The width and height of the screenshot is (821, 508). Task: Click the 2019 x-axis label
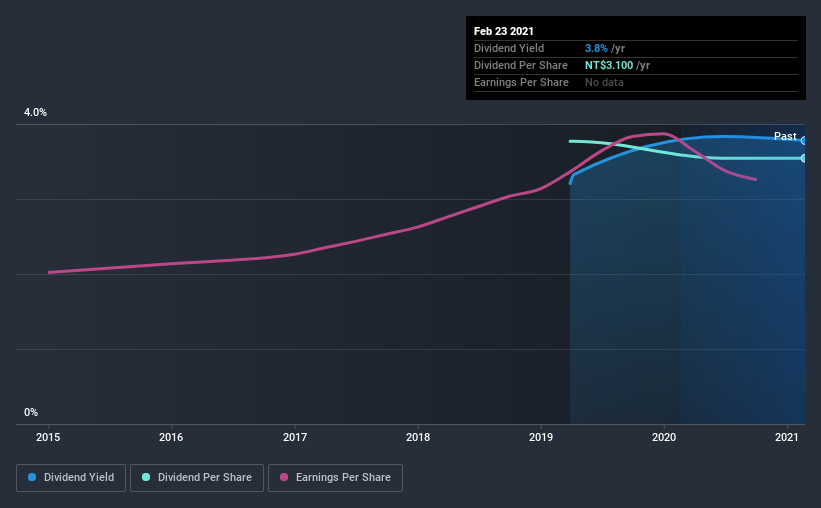[541, 437]
